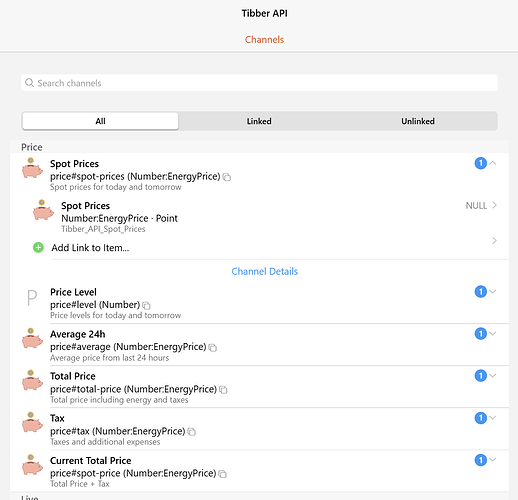Show only Linked channels
The width and height of the screenshot is (518, 500).
259,121
